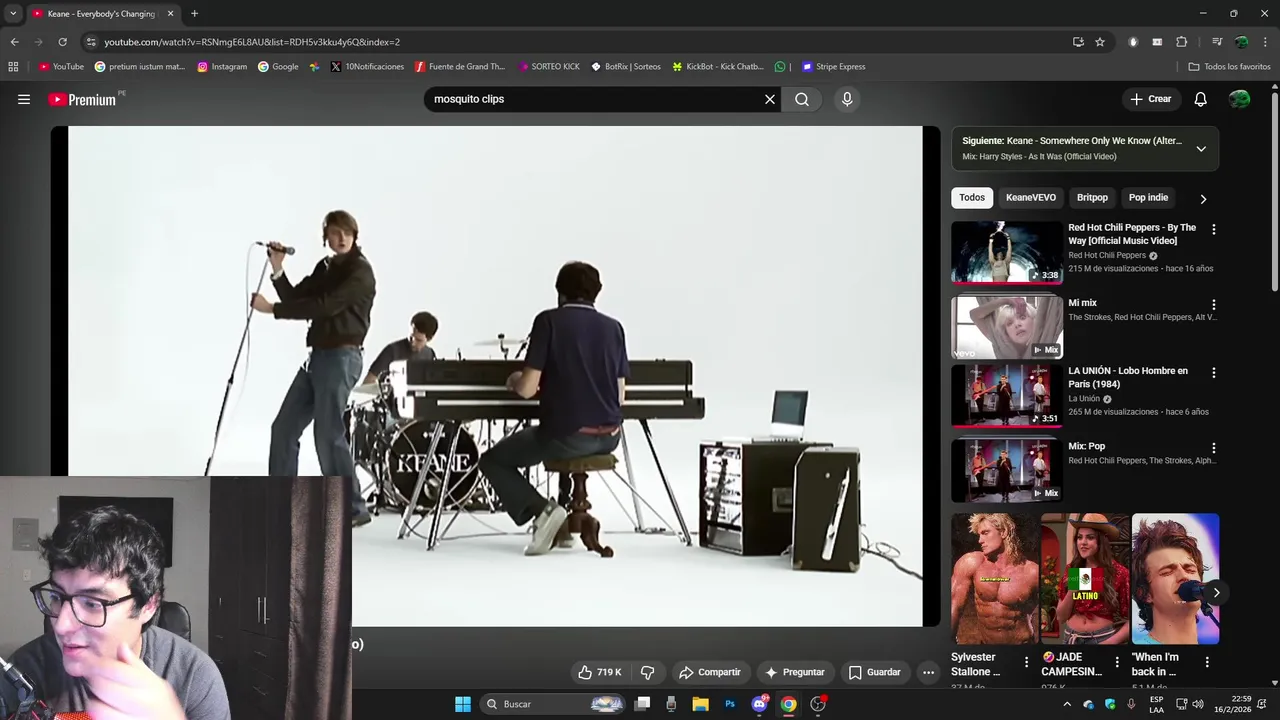Open the Google bookmark

pos(278,67)
